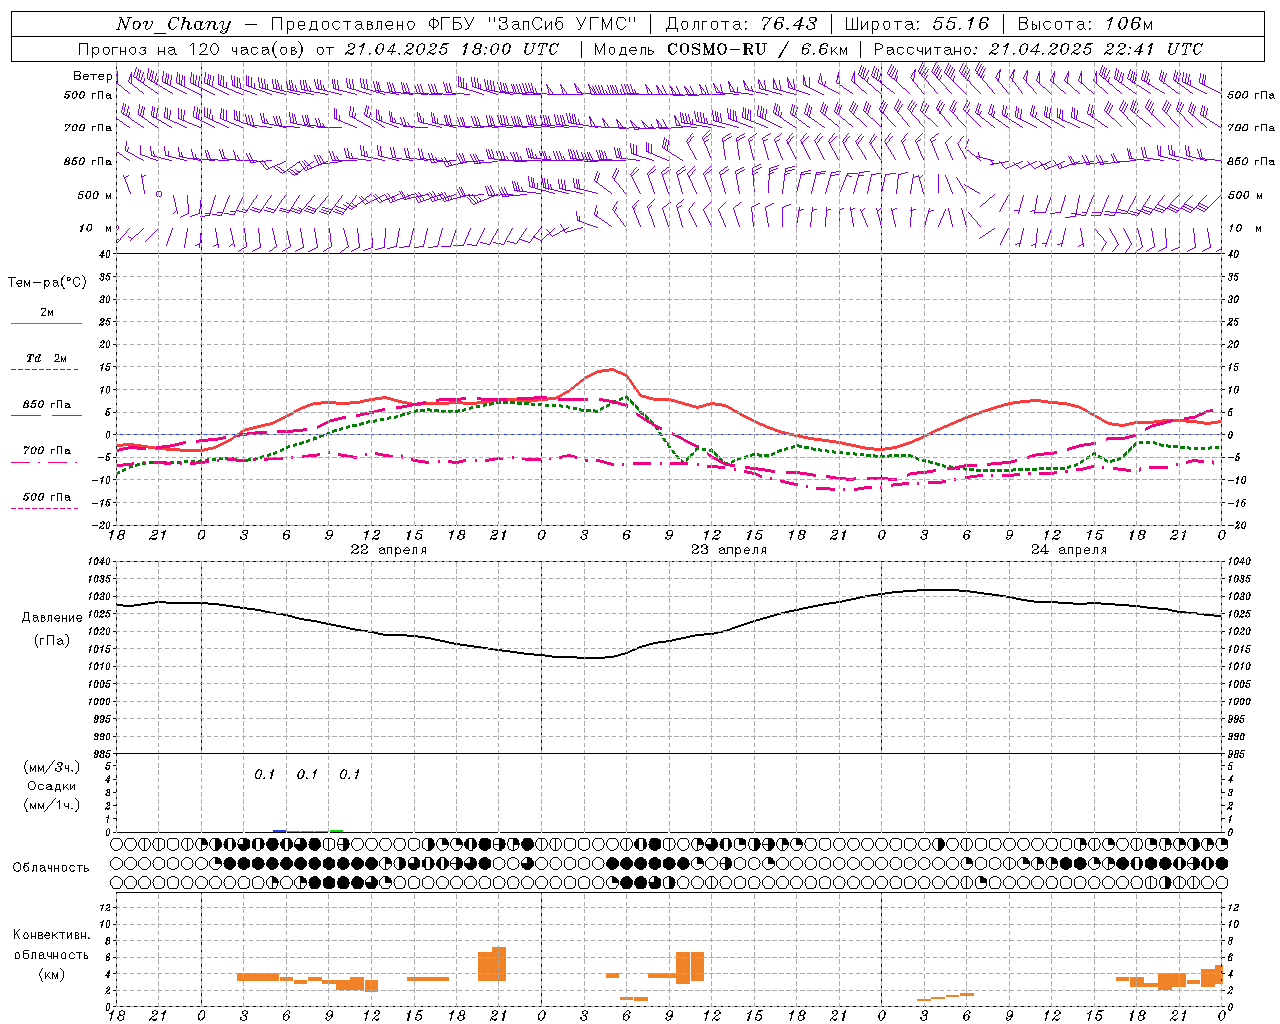Click the '(мм/1ч.)' precipitation unit label

(x=52, y=805)
